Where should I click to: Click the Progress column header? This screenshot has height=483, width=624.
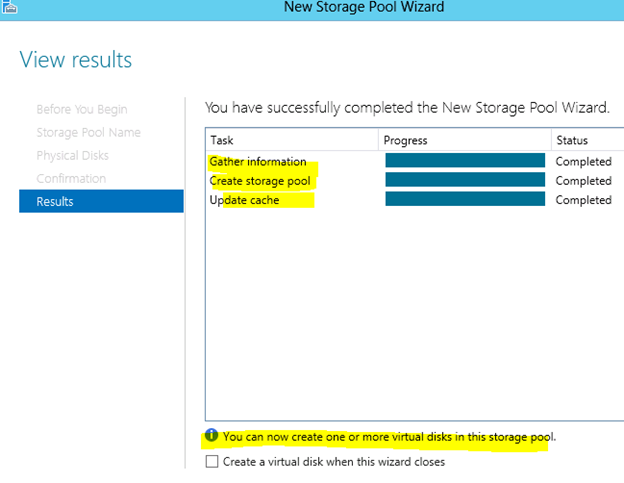coord(465,140)
